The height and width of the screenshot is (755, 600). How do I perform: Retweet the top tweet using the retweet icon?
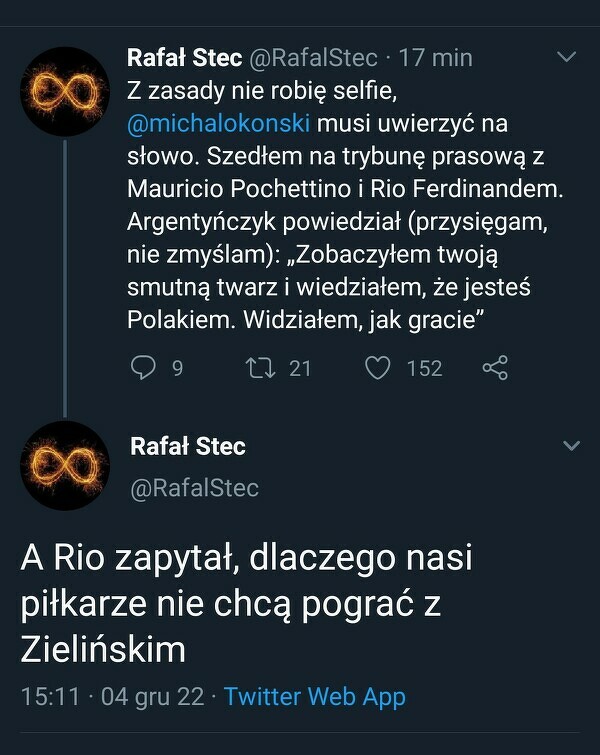[258, 368]
